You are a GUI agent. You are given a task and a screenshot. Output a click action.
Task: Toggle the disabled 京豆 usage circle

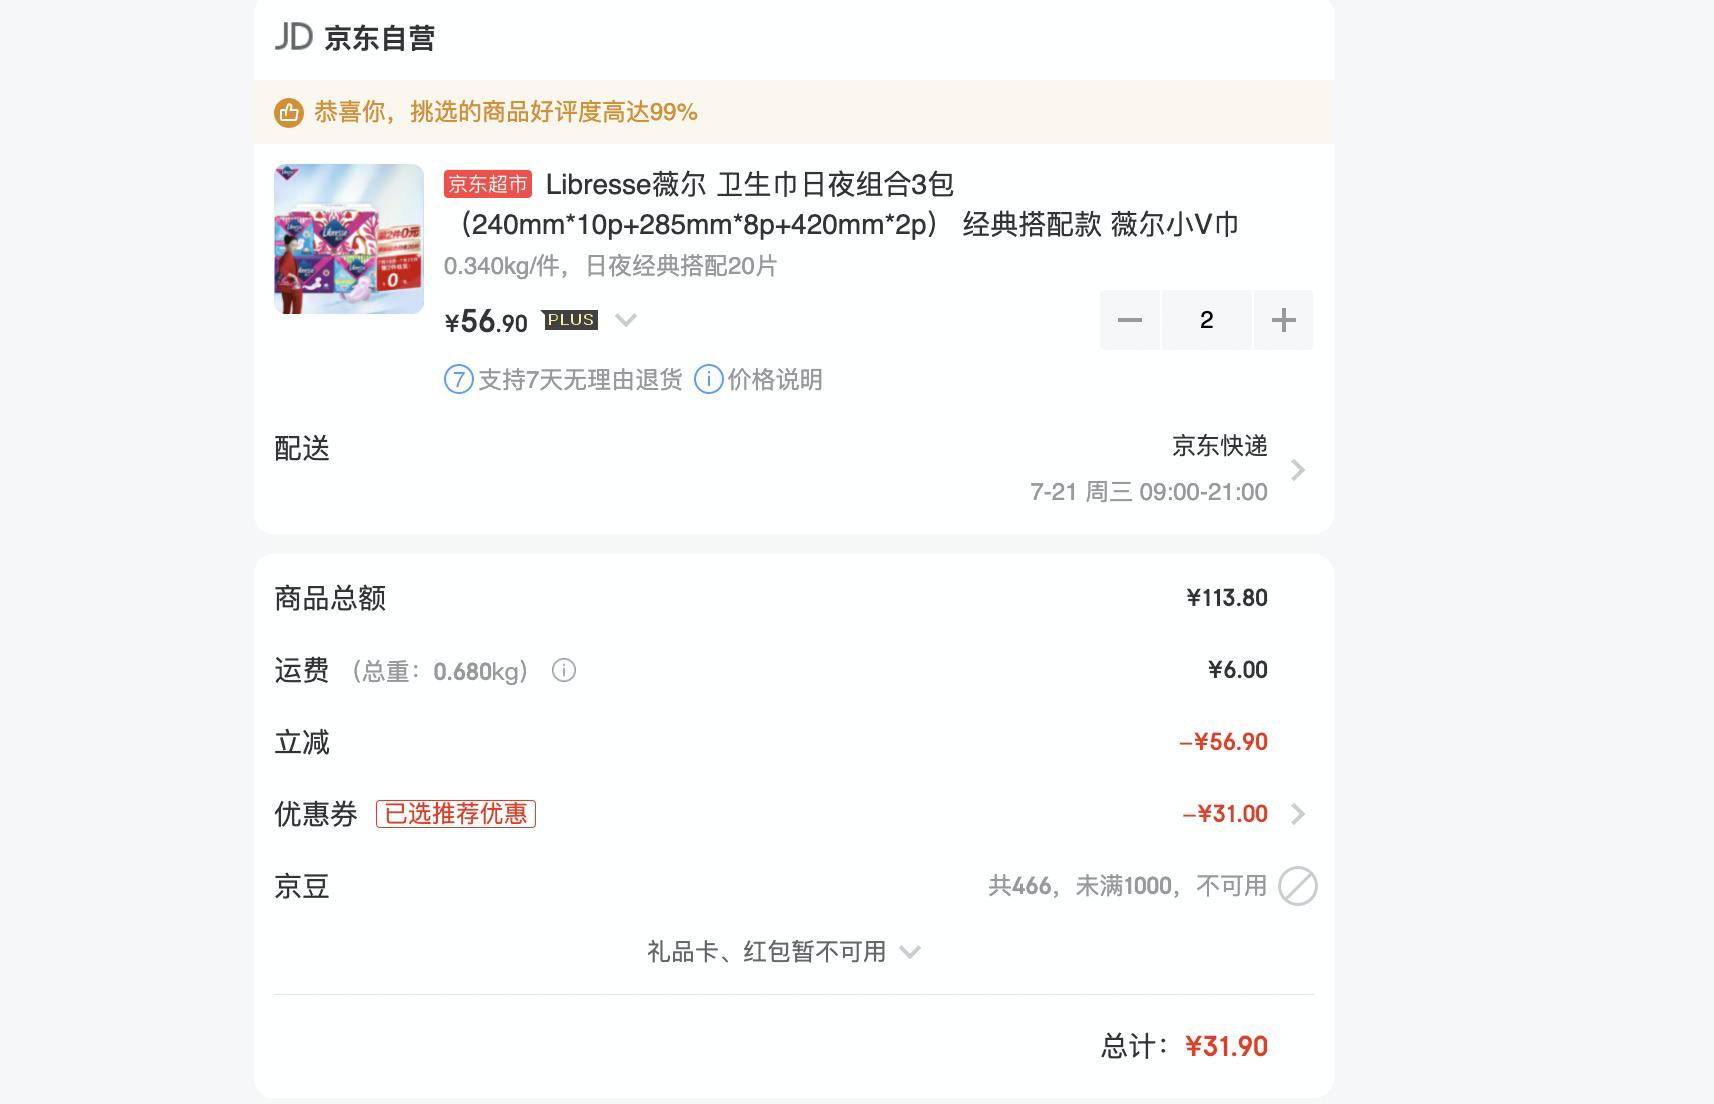[x=1297, y=886]
